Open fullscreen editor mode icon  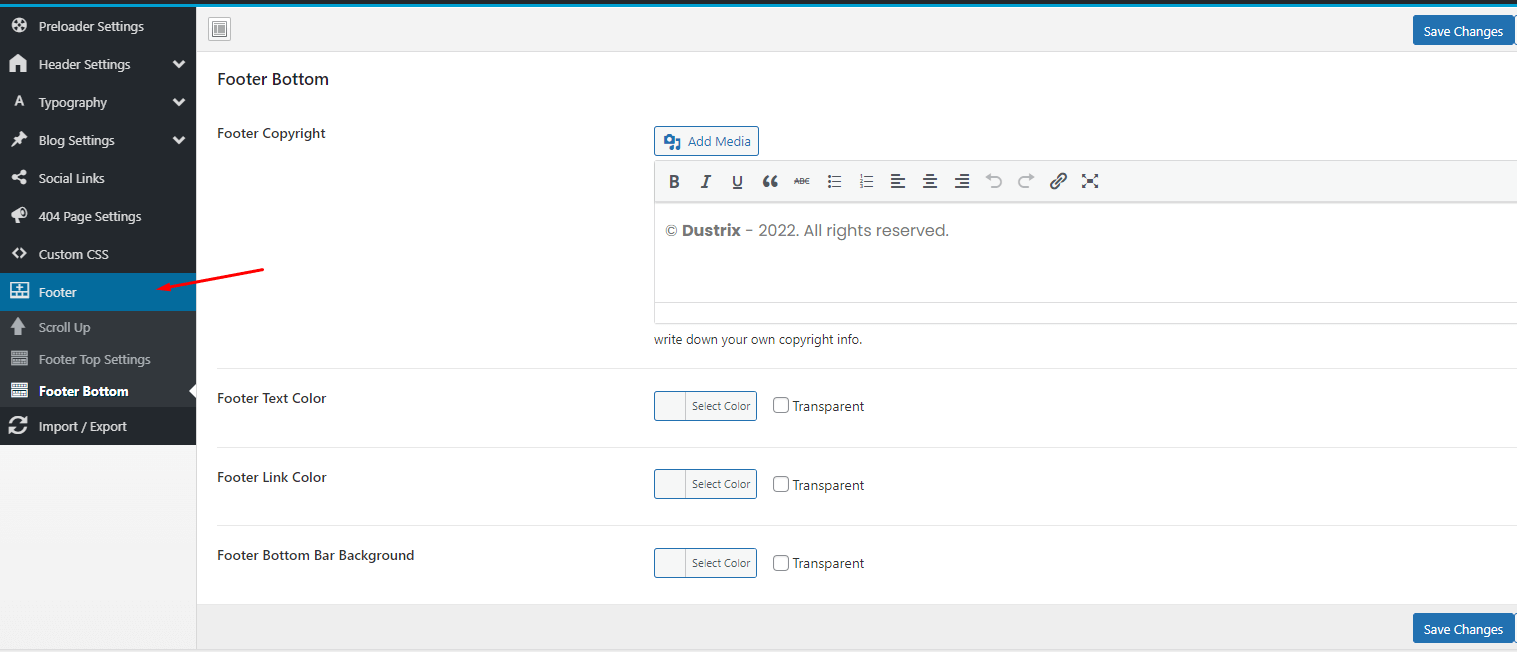point(1090,181)
